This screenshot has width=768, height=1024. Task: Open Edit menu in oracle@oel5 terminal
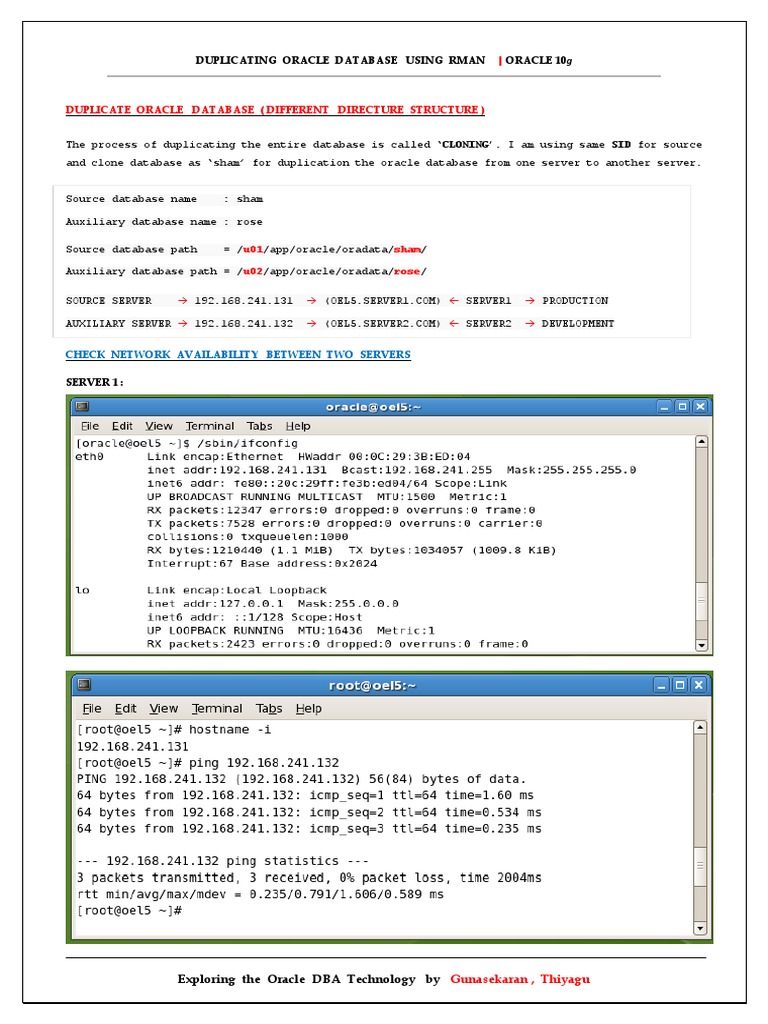pyautogui.click(x=122, y=426)
